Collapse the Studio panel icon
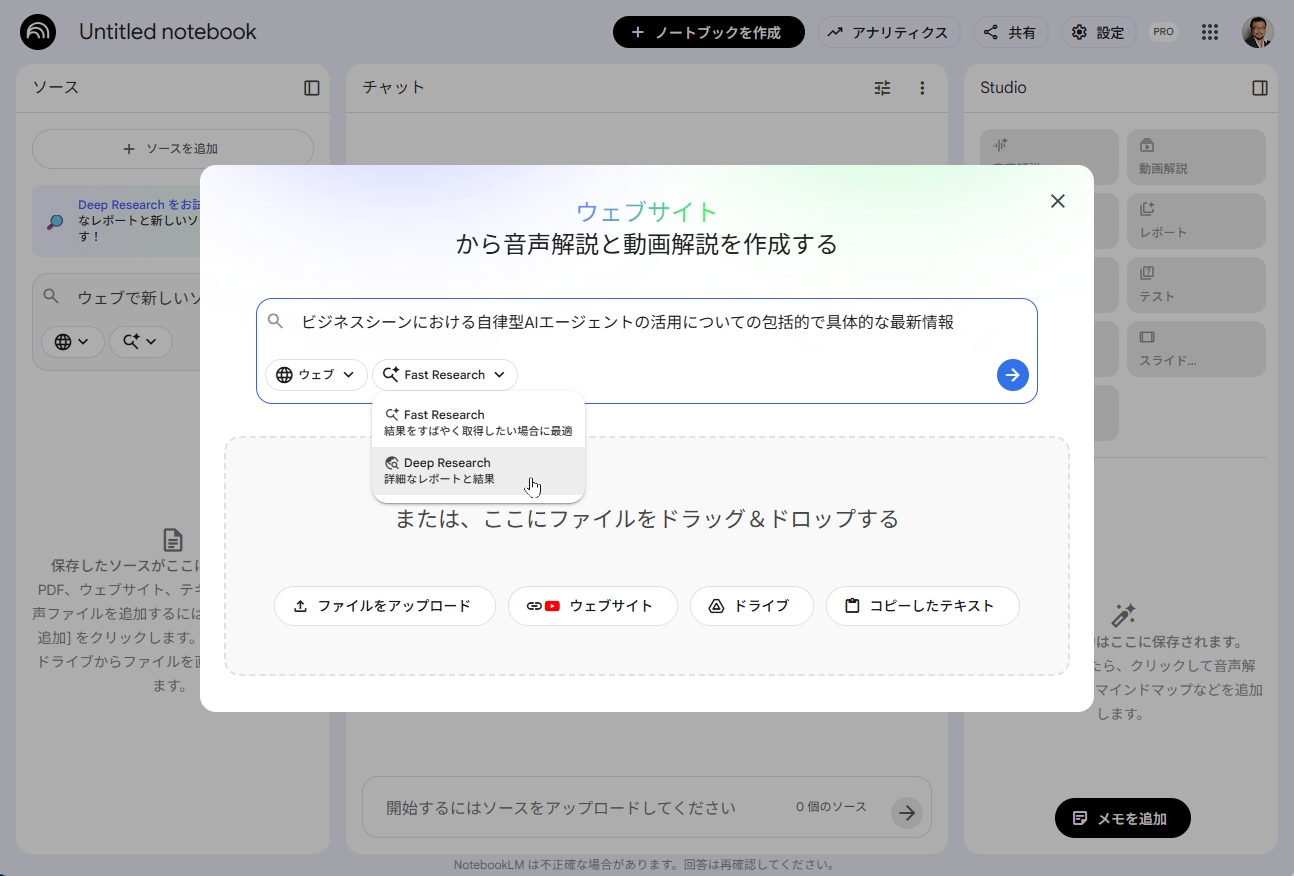 (1260, 88)
